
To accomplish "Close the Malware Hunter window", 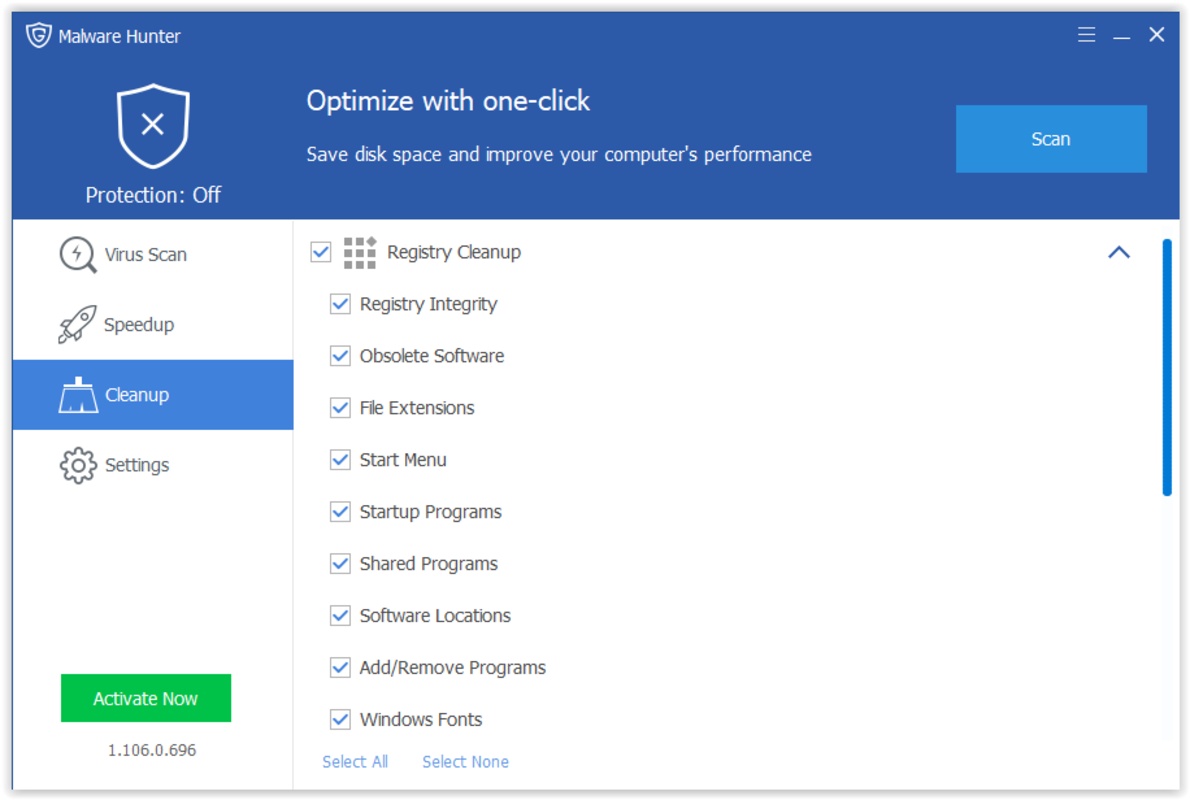I will coord(1157,35).
